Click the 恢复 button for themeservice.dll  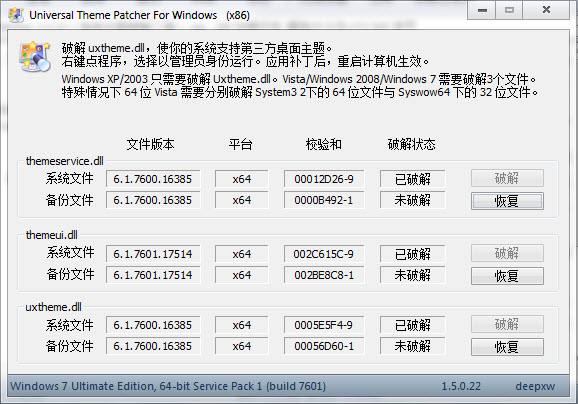click(x=507, y=201)
